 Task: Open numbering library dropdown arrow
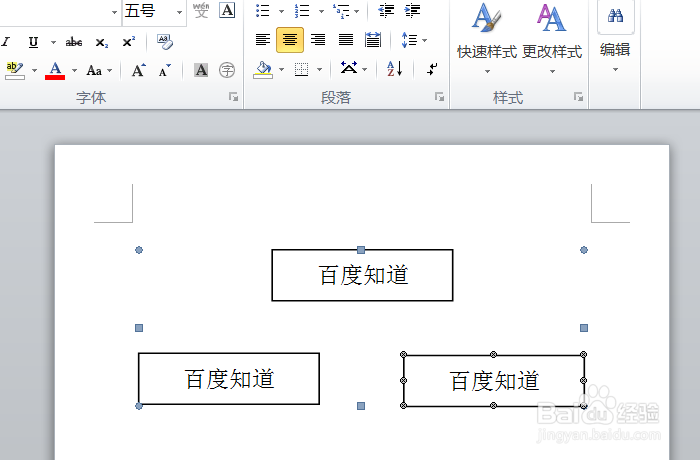coord(321,11)
